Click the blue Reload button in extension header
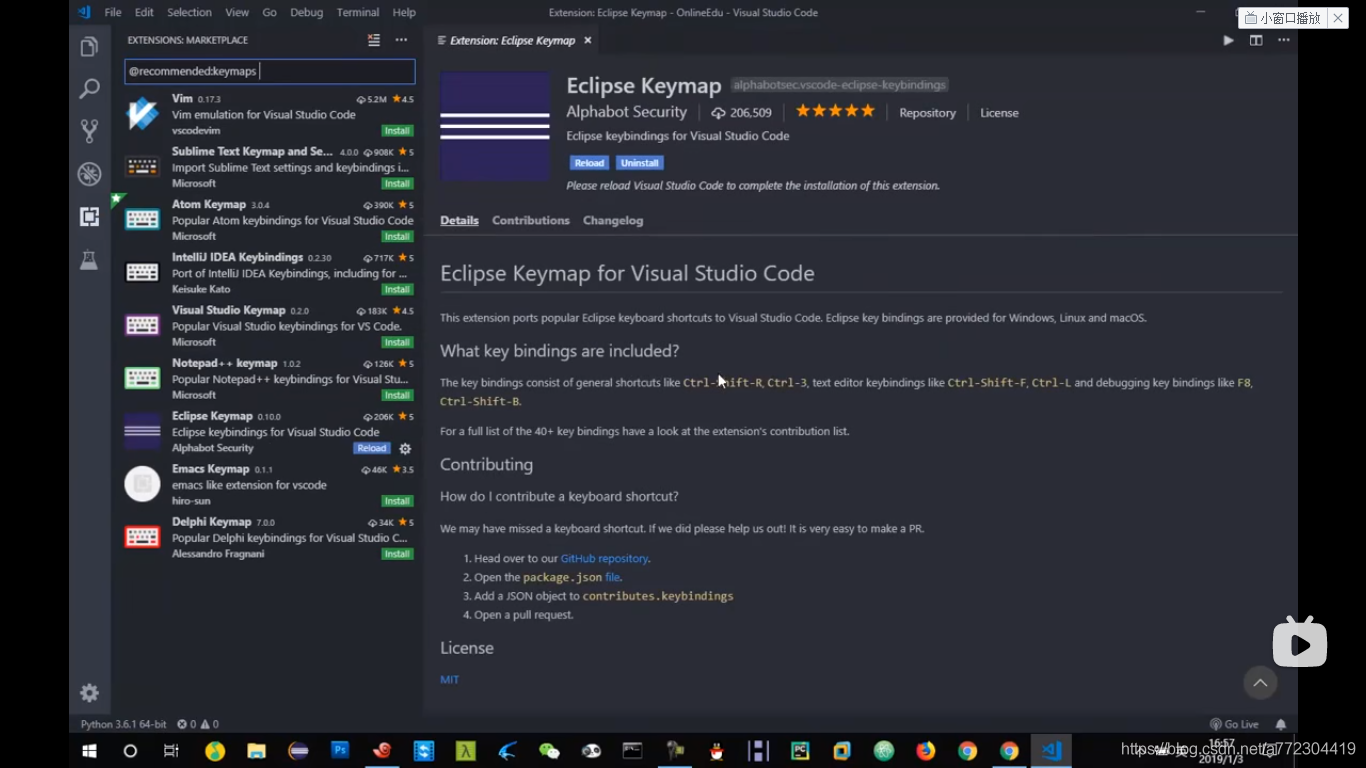Viewport: 1366px width, 768px height. coord(589,163)
